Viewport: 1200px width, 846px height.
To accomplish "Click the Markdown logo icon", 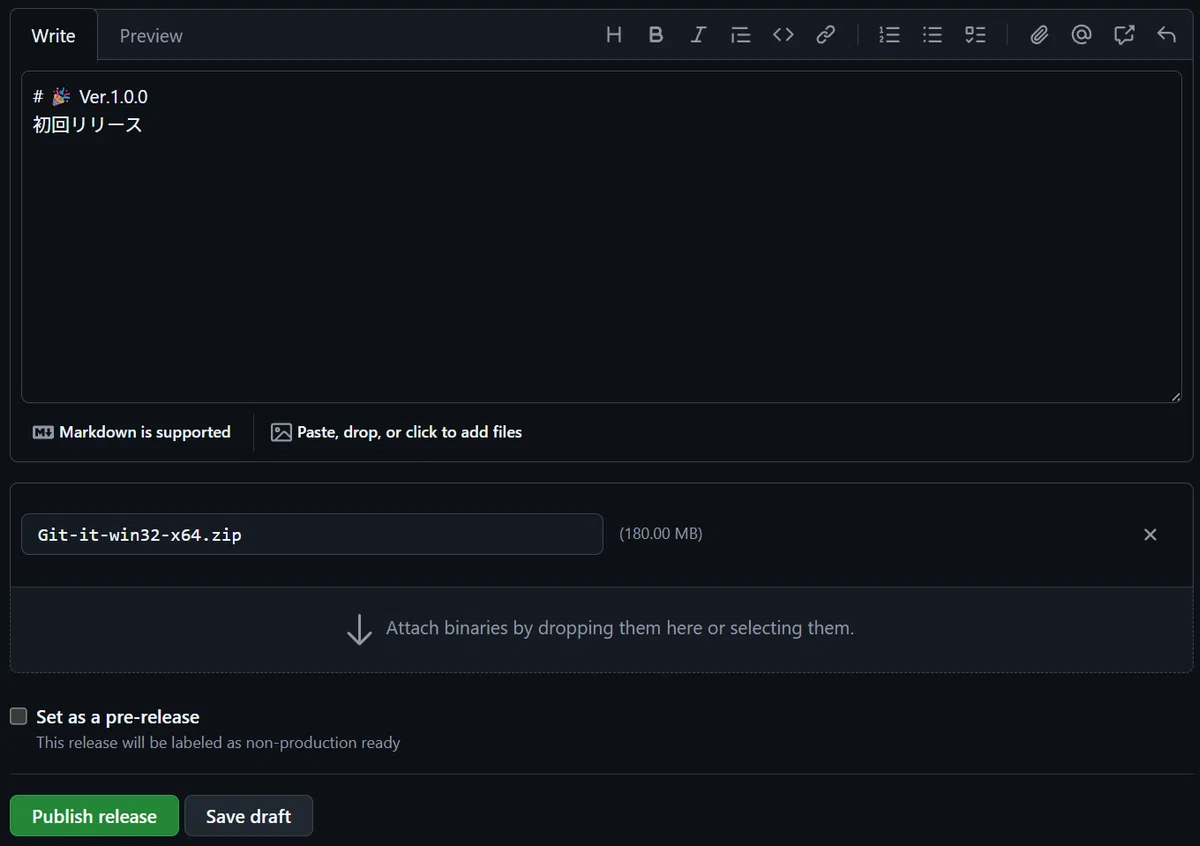I will tap(43, 432).
